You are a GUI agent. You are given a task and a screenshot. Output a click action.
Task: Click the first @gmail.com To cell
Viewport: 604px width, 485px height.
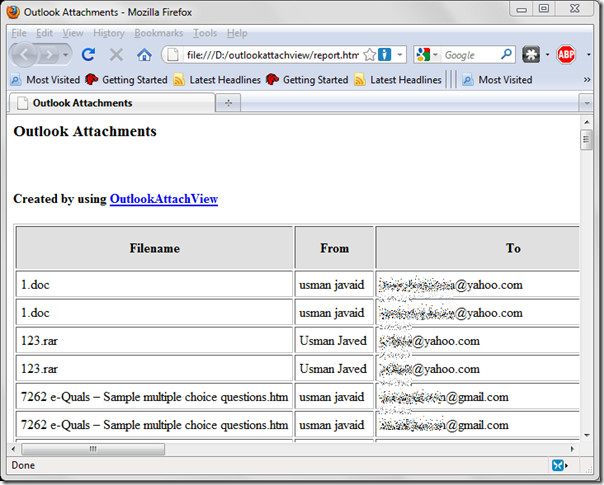[x=478, y=397]
